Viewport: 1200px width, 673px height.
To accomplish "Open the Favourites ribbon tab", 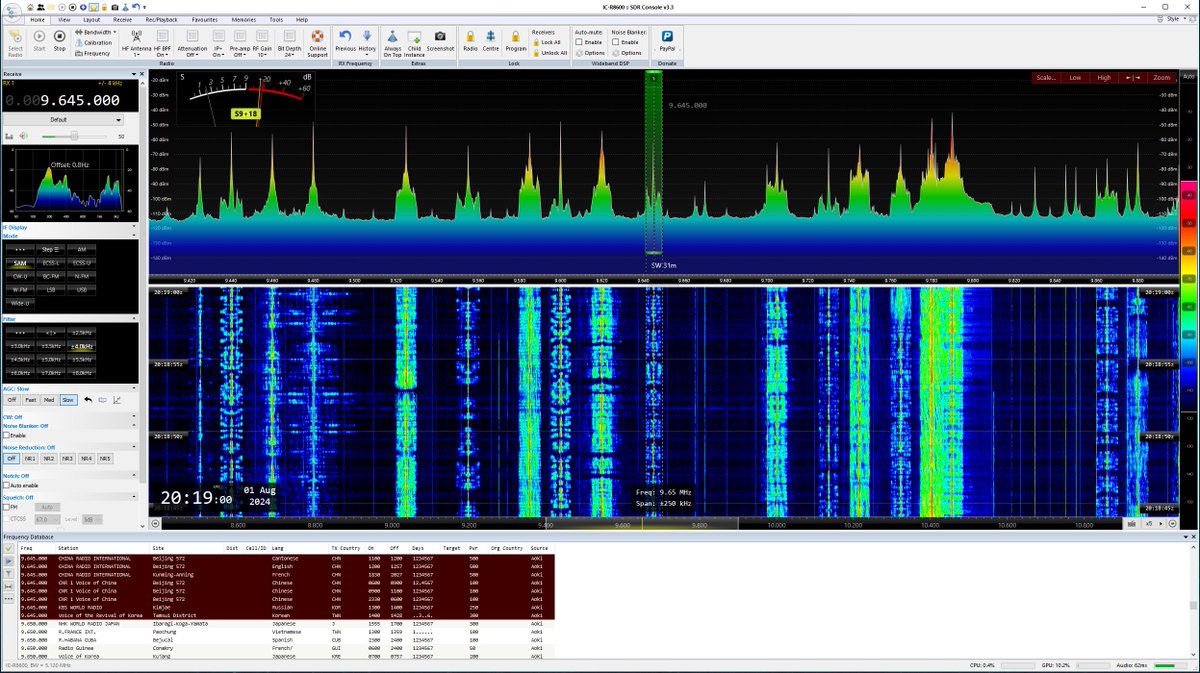I will pos(205,19).
